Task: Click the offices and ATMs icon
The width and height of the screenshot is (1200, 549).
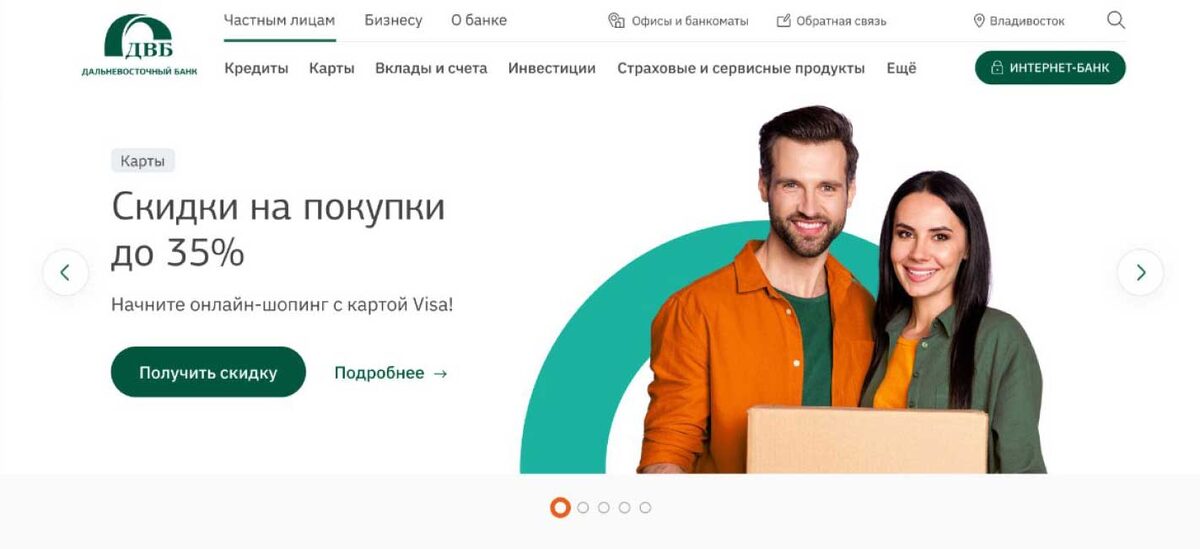Action: [616, 20]
